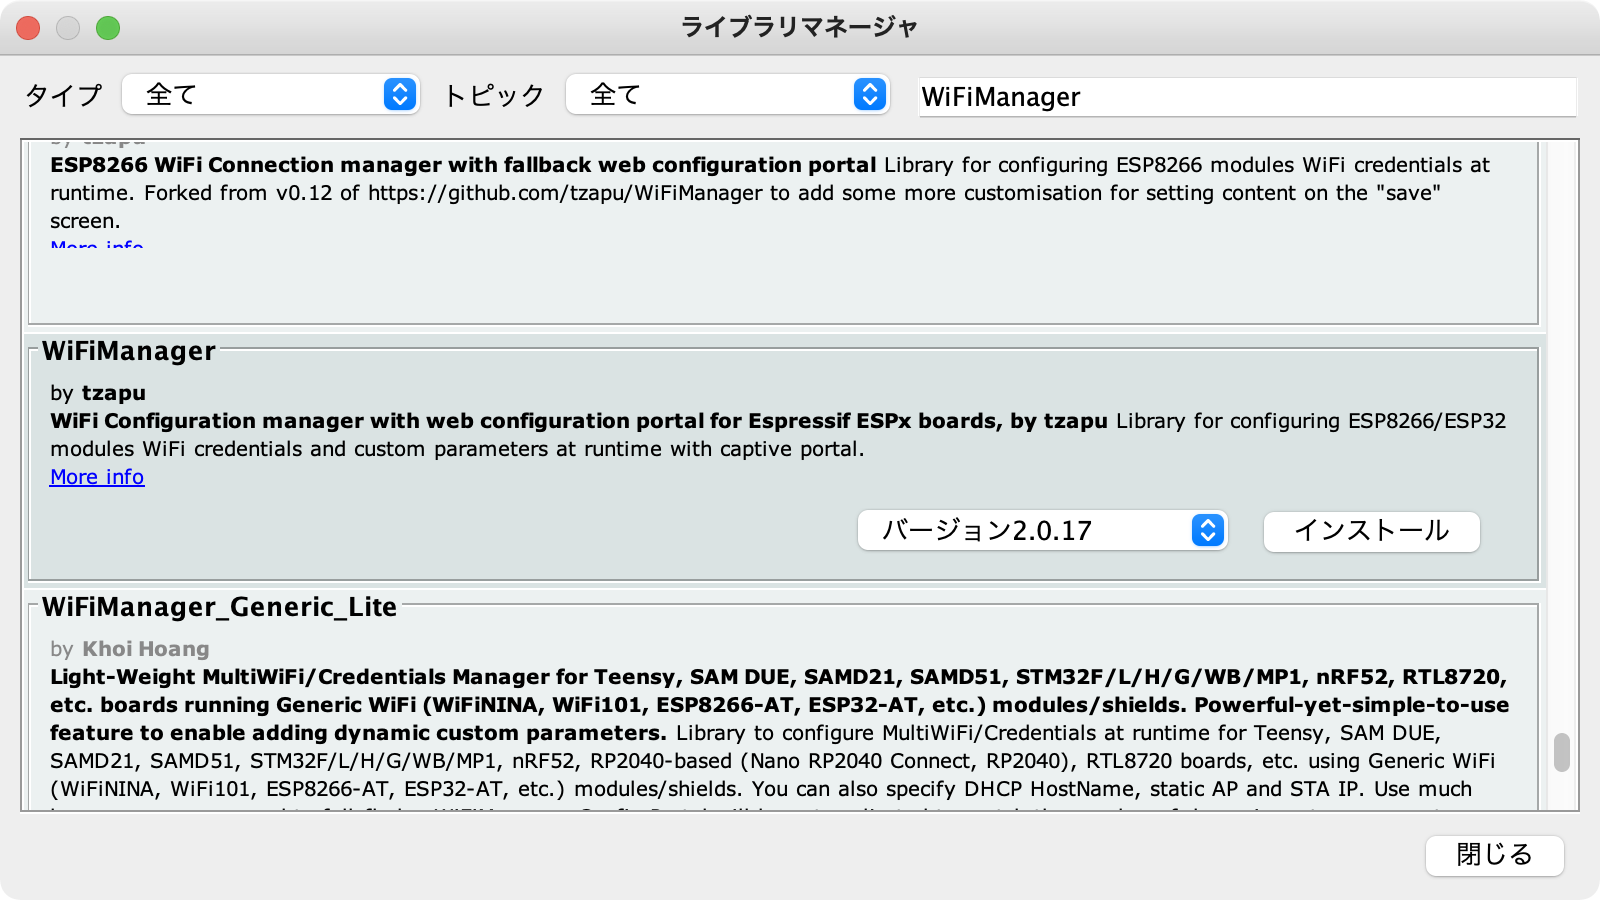1600x900 pixels.
Task: Click the blue arrows on the トピック selector
Action: pyautogui.click(x=870, y=95)
